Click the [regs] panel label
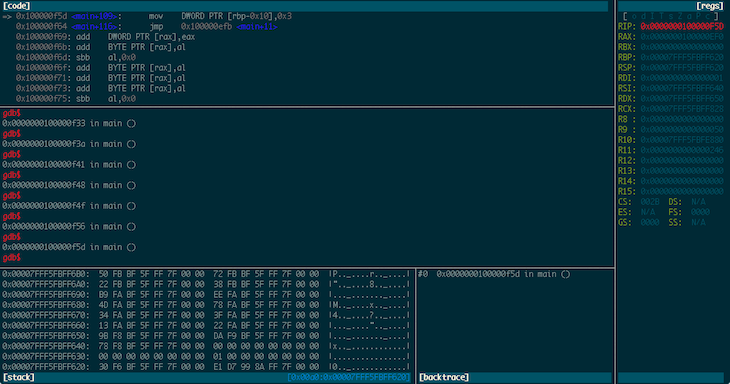The image size is (730, 384). [710, 6]
